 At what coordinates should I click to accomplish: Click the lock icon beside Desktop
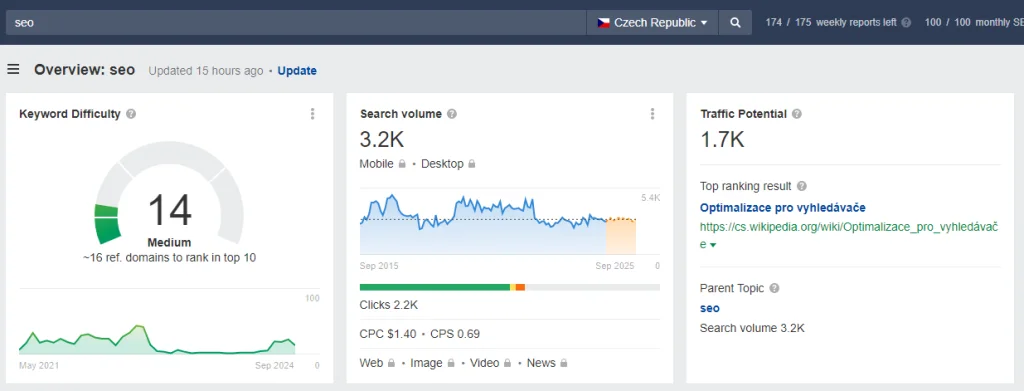[472, 164]
